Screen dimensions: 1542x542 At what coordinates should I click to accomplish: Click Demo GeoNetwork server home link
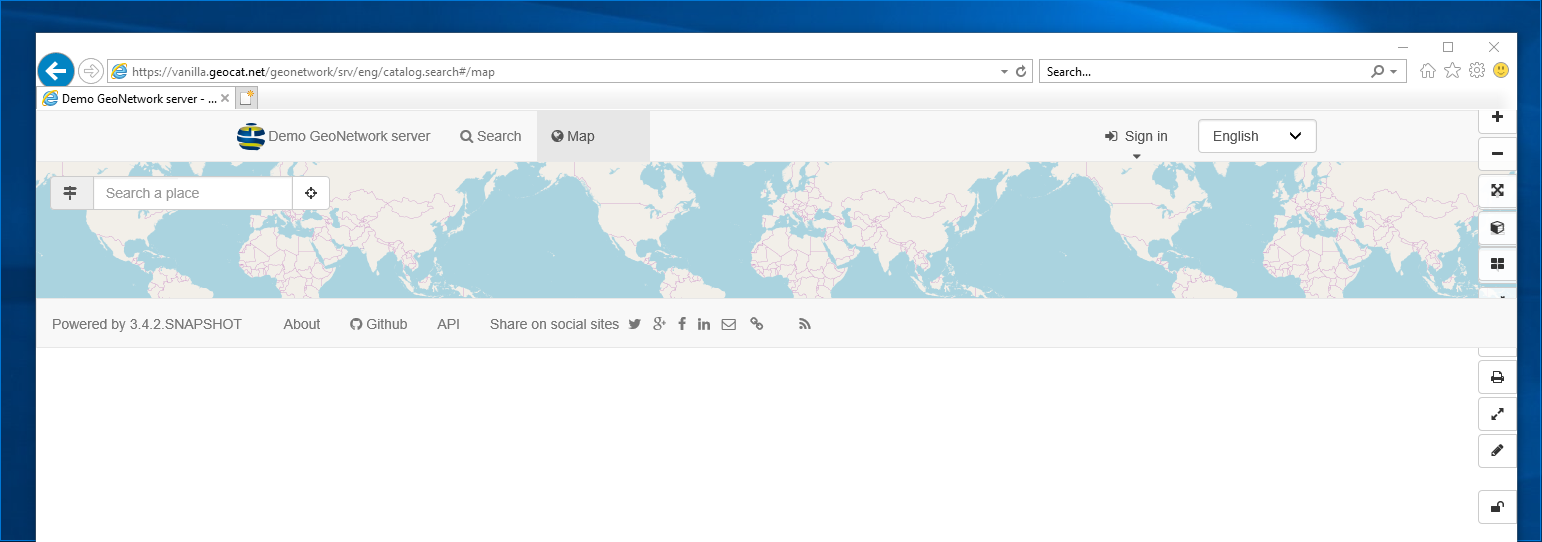(x=349, y=136)
